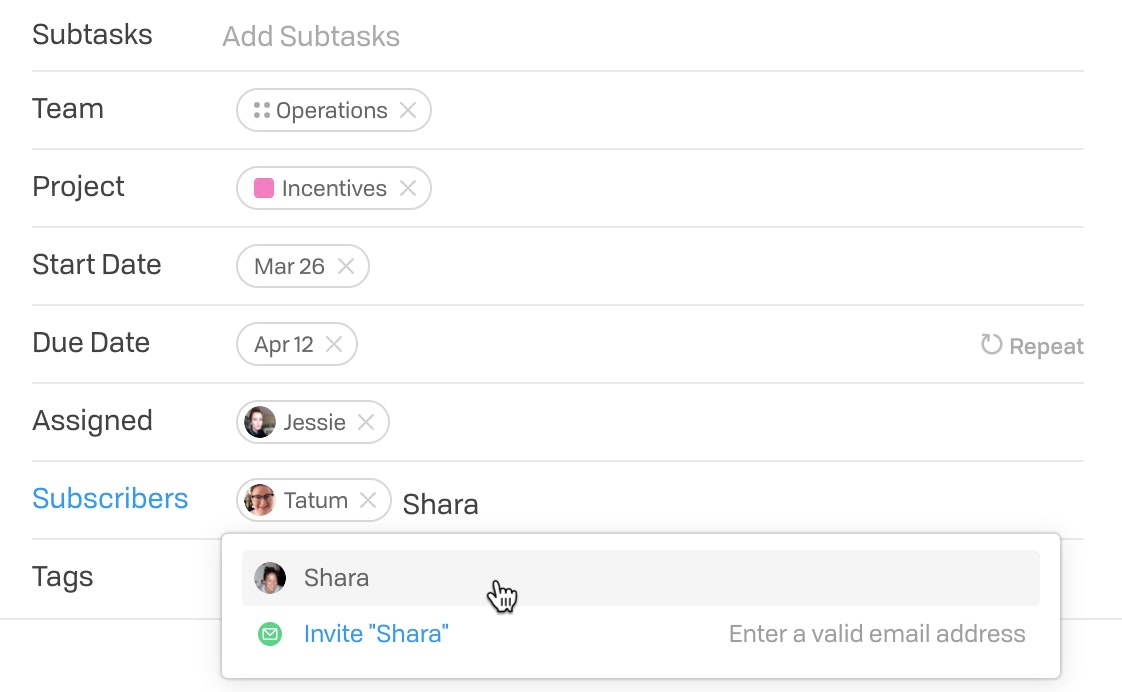Click the Shara text in subscribers input
This screenshot has width=1122, height=692.
coord(441,505)
